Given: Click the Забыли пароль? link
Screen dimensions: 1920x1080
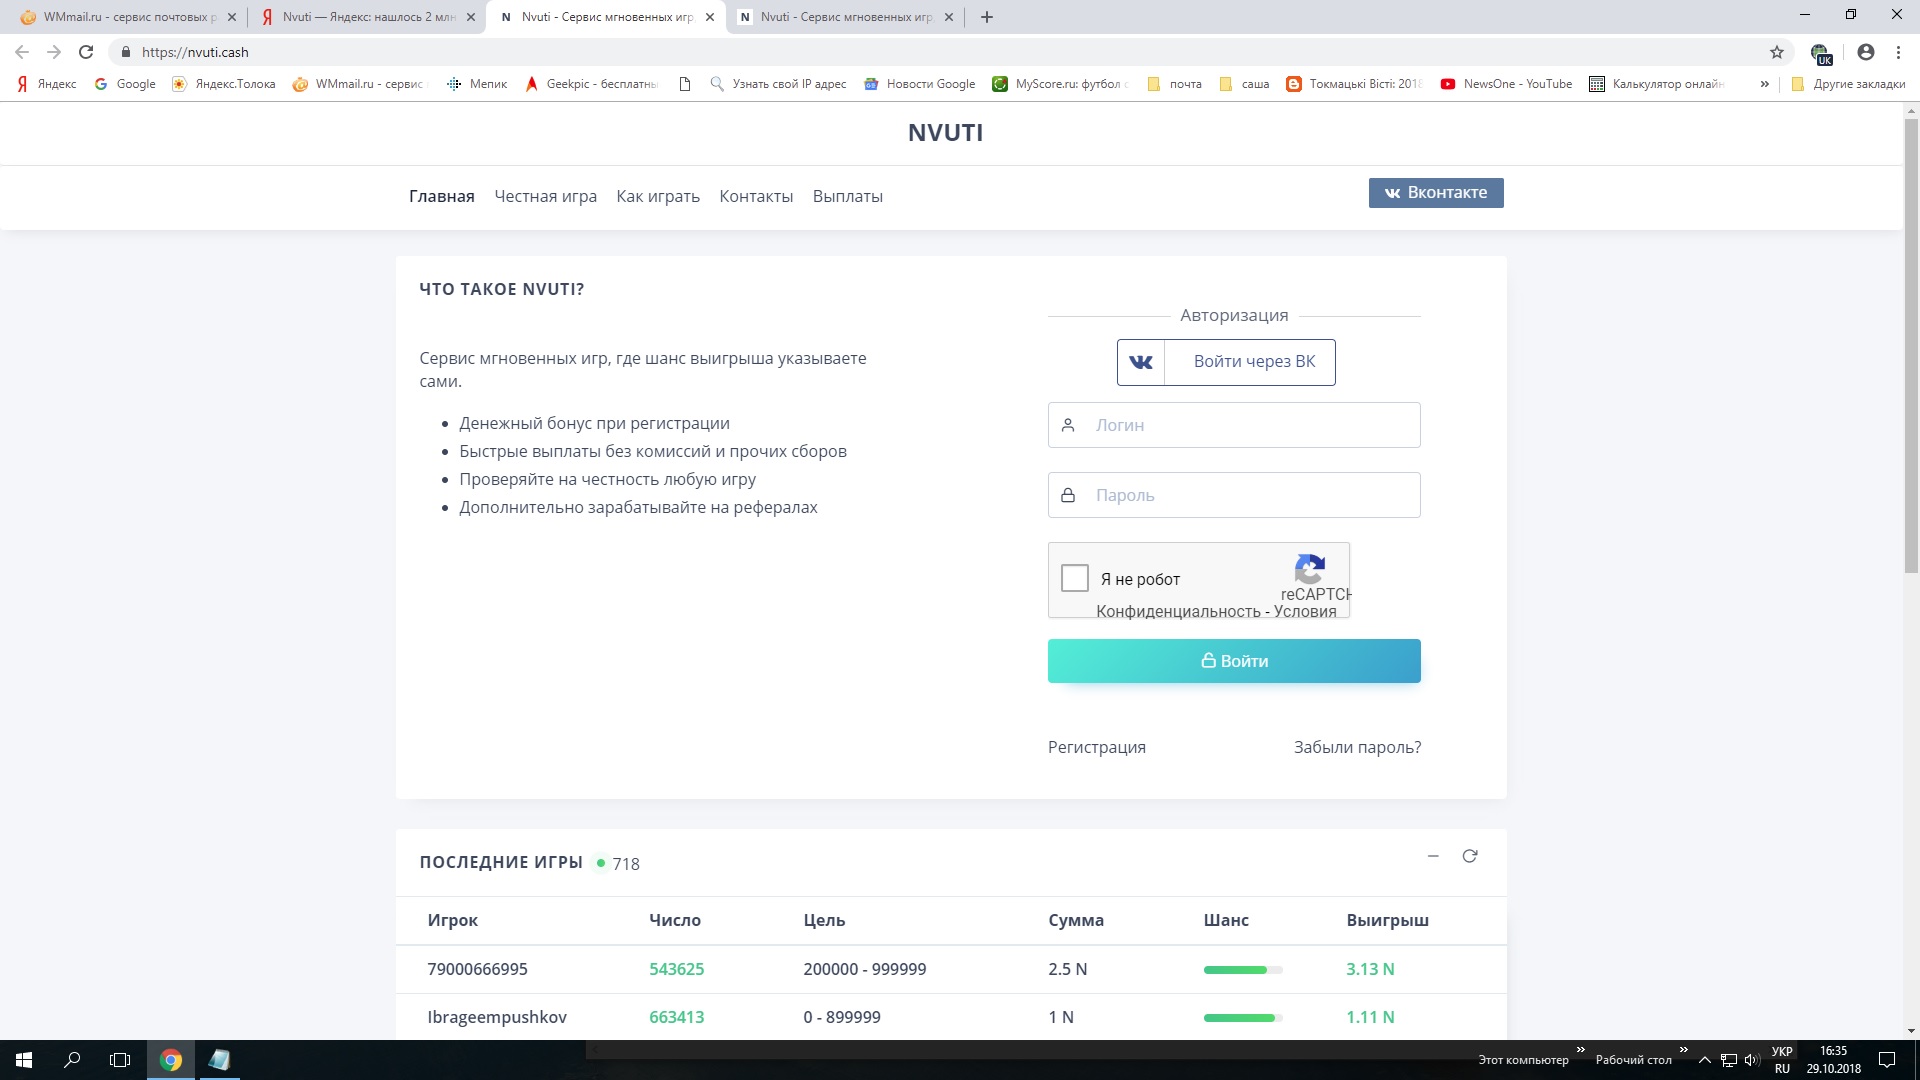Looking at the screenshot, I should point(1357,747).
